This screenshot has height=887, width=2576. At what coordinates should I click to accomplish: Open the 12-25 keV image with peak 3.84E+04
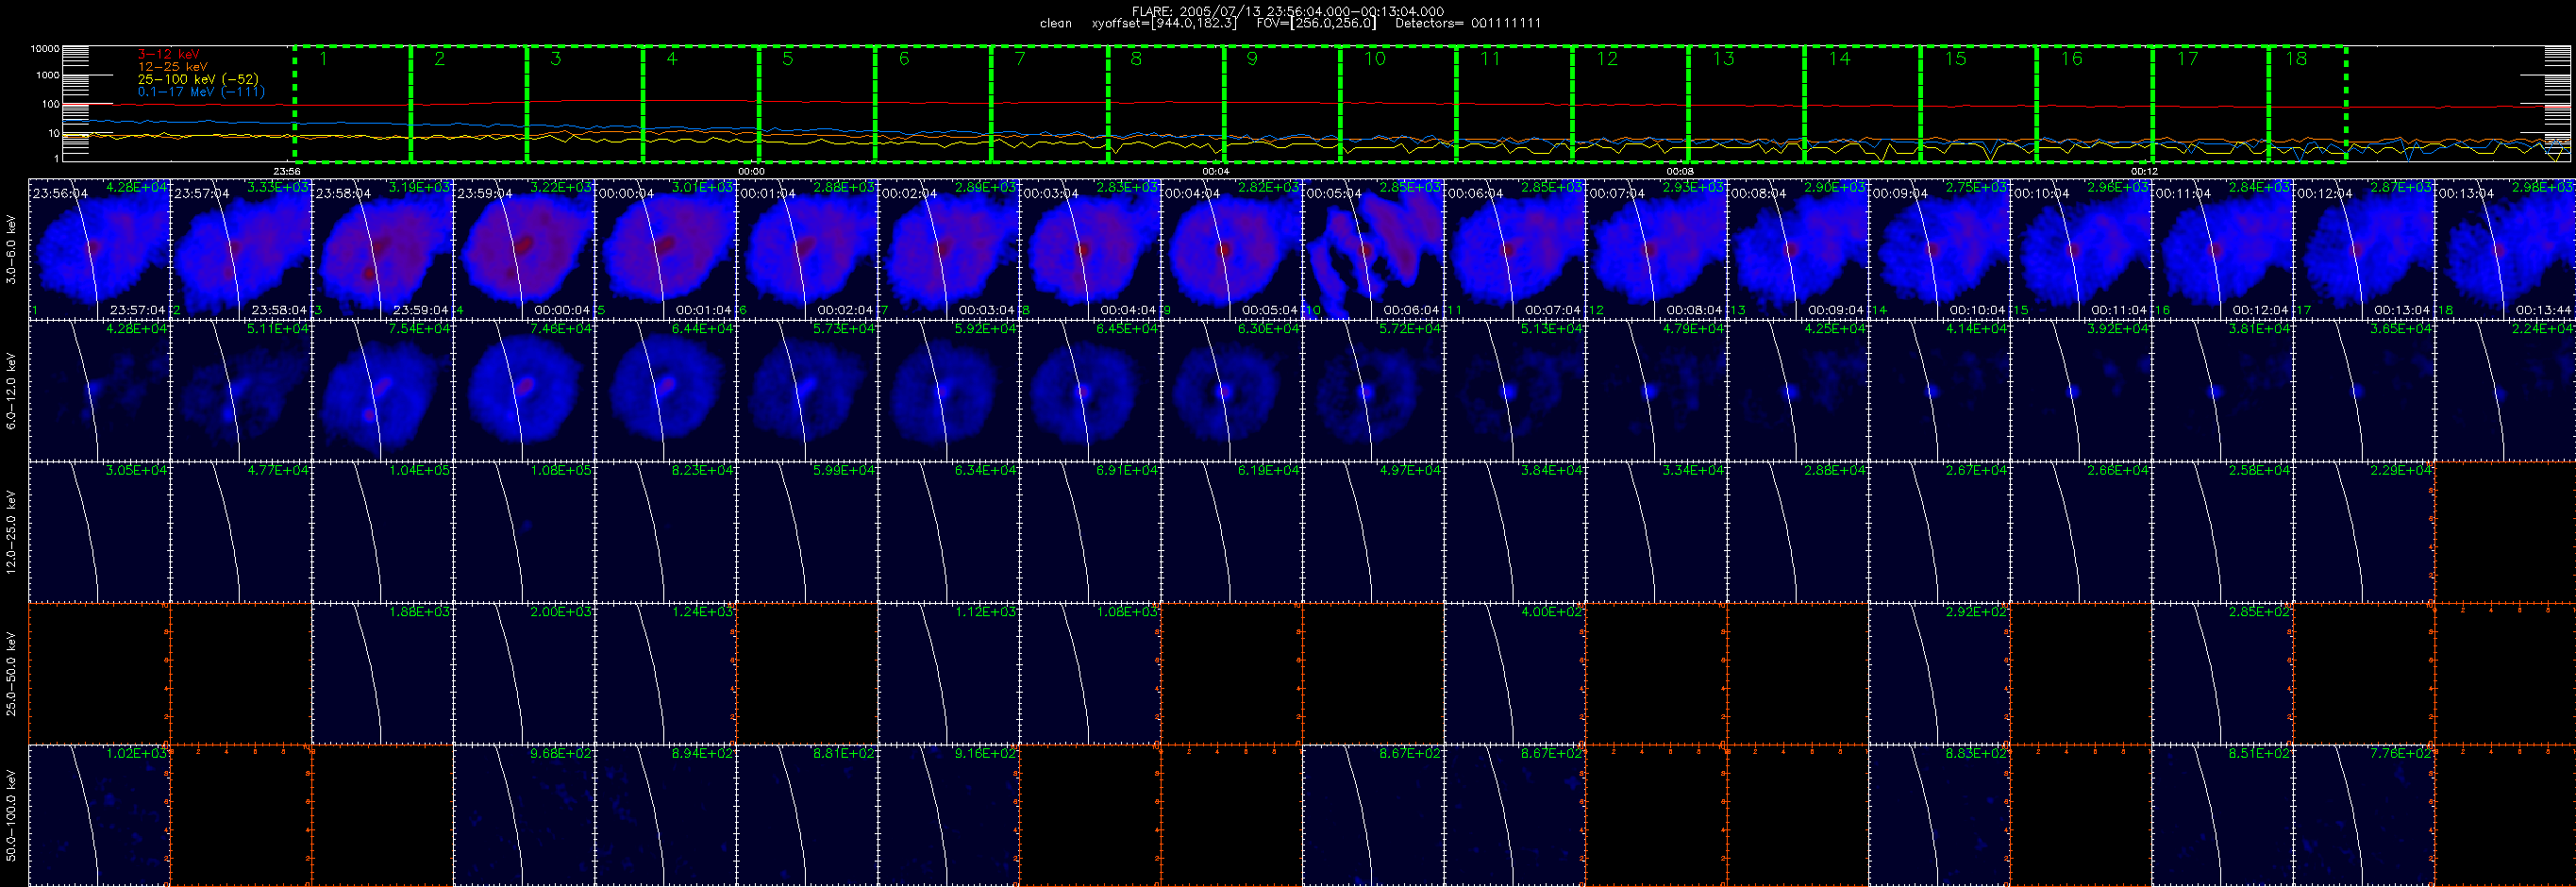tap(1515, 532)
